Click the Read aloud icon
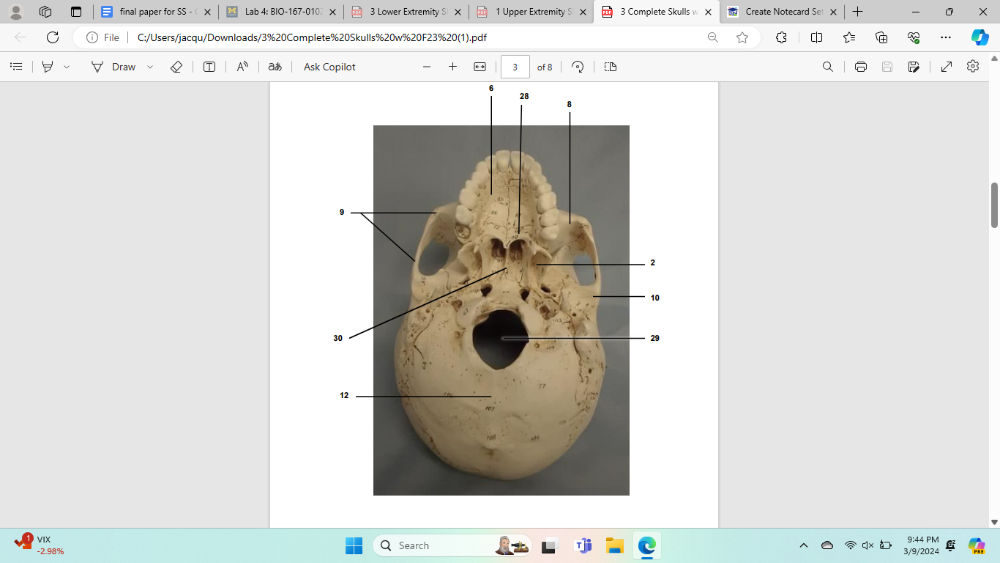Viewport: 1000px width, 563px height. point(242,67)
